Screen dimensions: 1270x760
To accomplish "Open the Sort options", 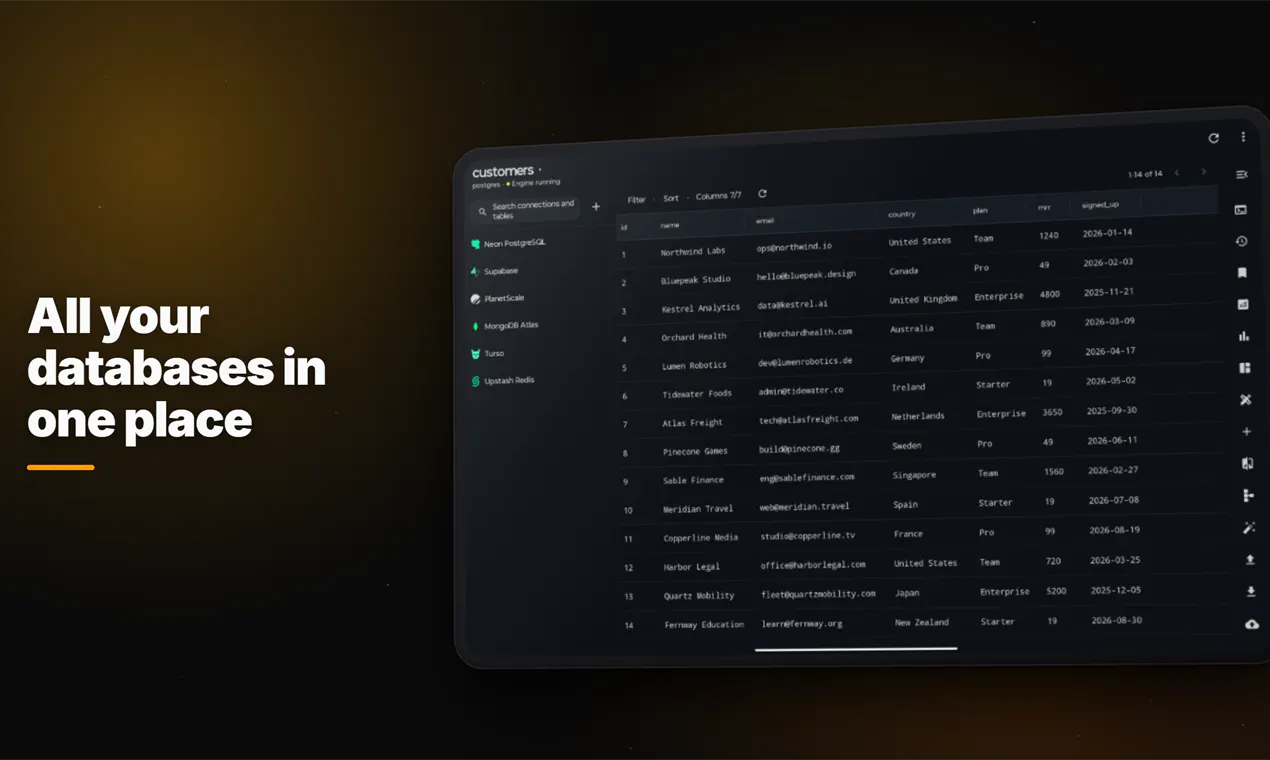I will [671, 199].
